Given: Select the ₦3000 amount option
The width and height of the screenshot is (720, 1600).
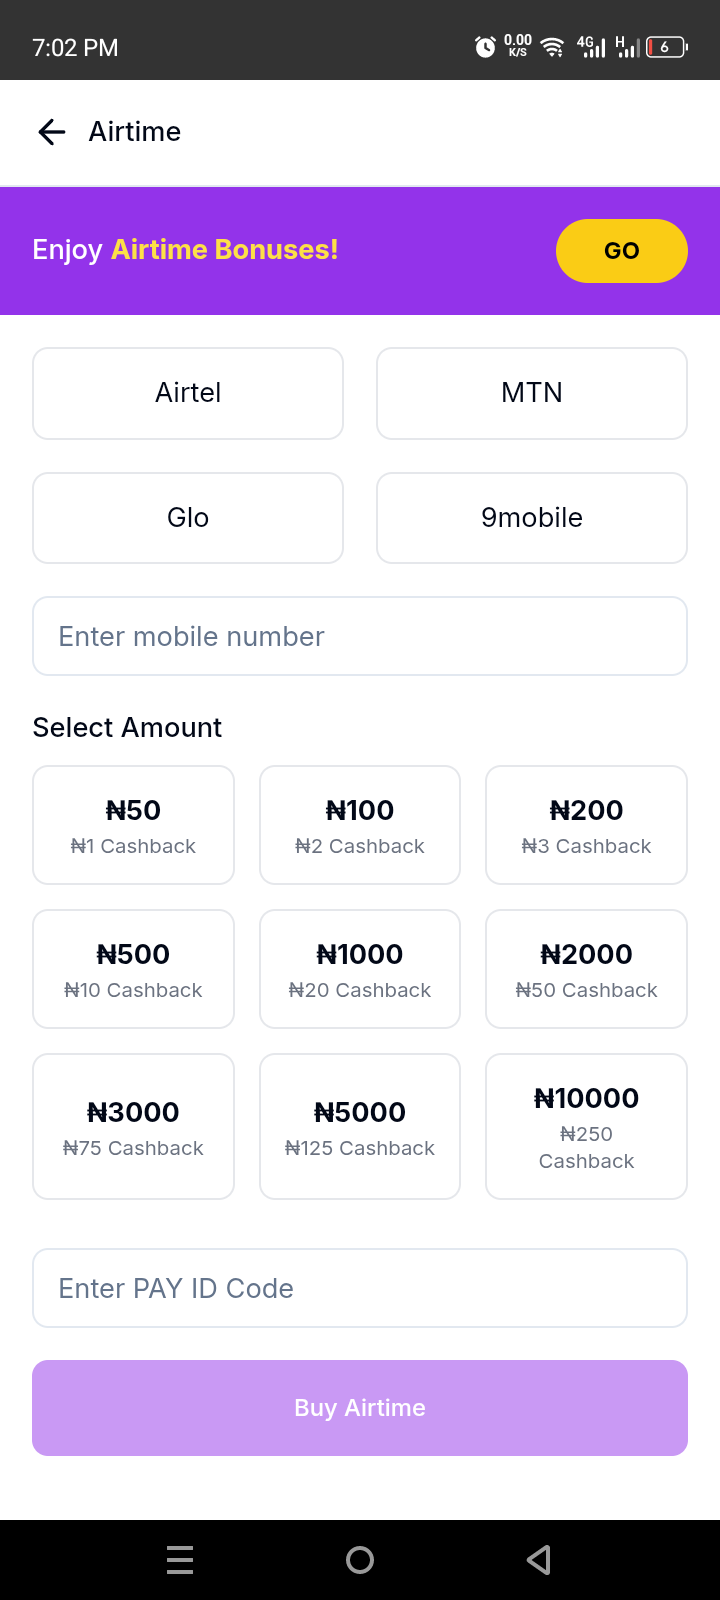Looking at the screenshot, I should tap(133, 1126).
